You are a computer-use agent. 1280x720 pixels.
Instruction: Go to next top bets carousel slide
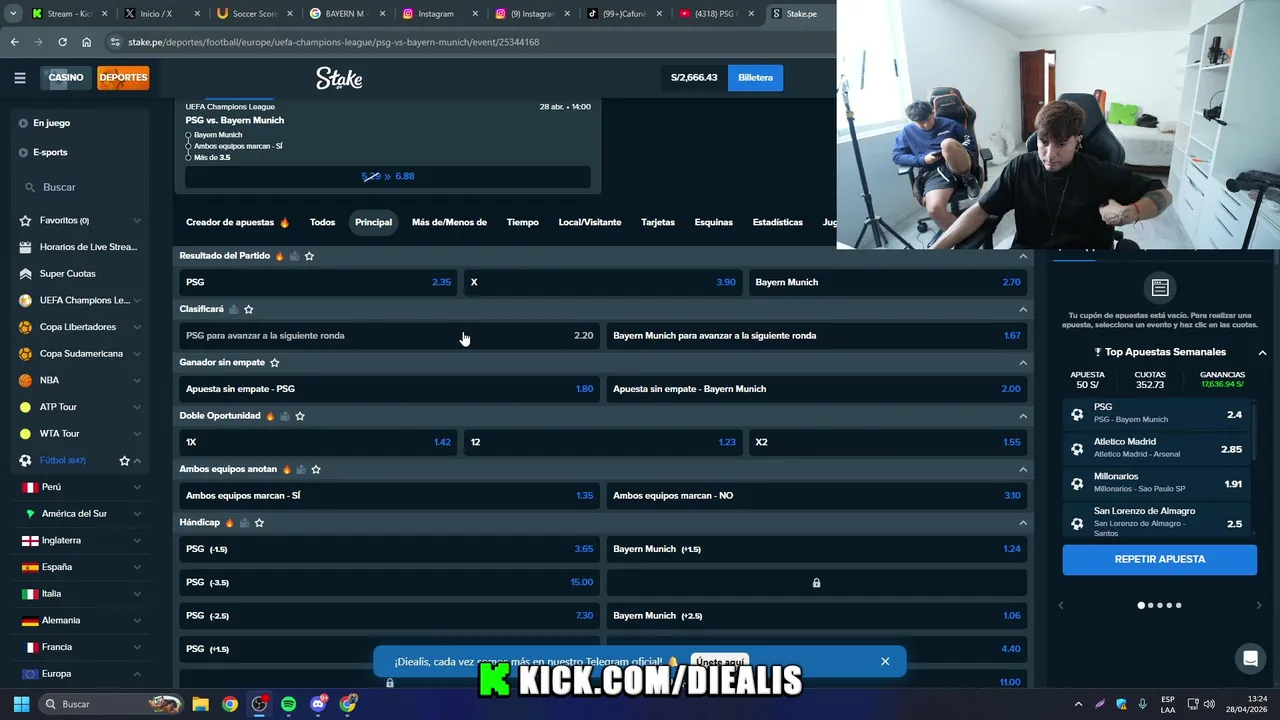pos(1258,605)
